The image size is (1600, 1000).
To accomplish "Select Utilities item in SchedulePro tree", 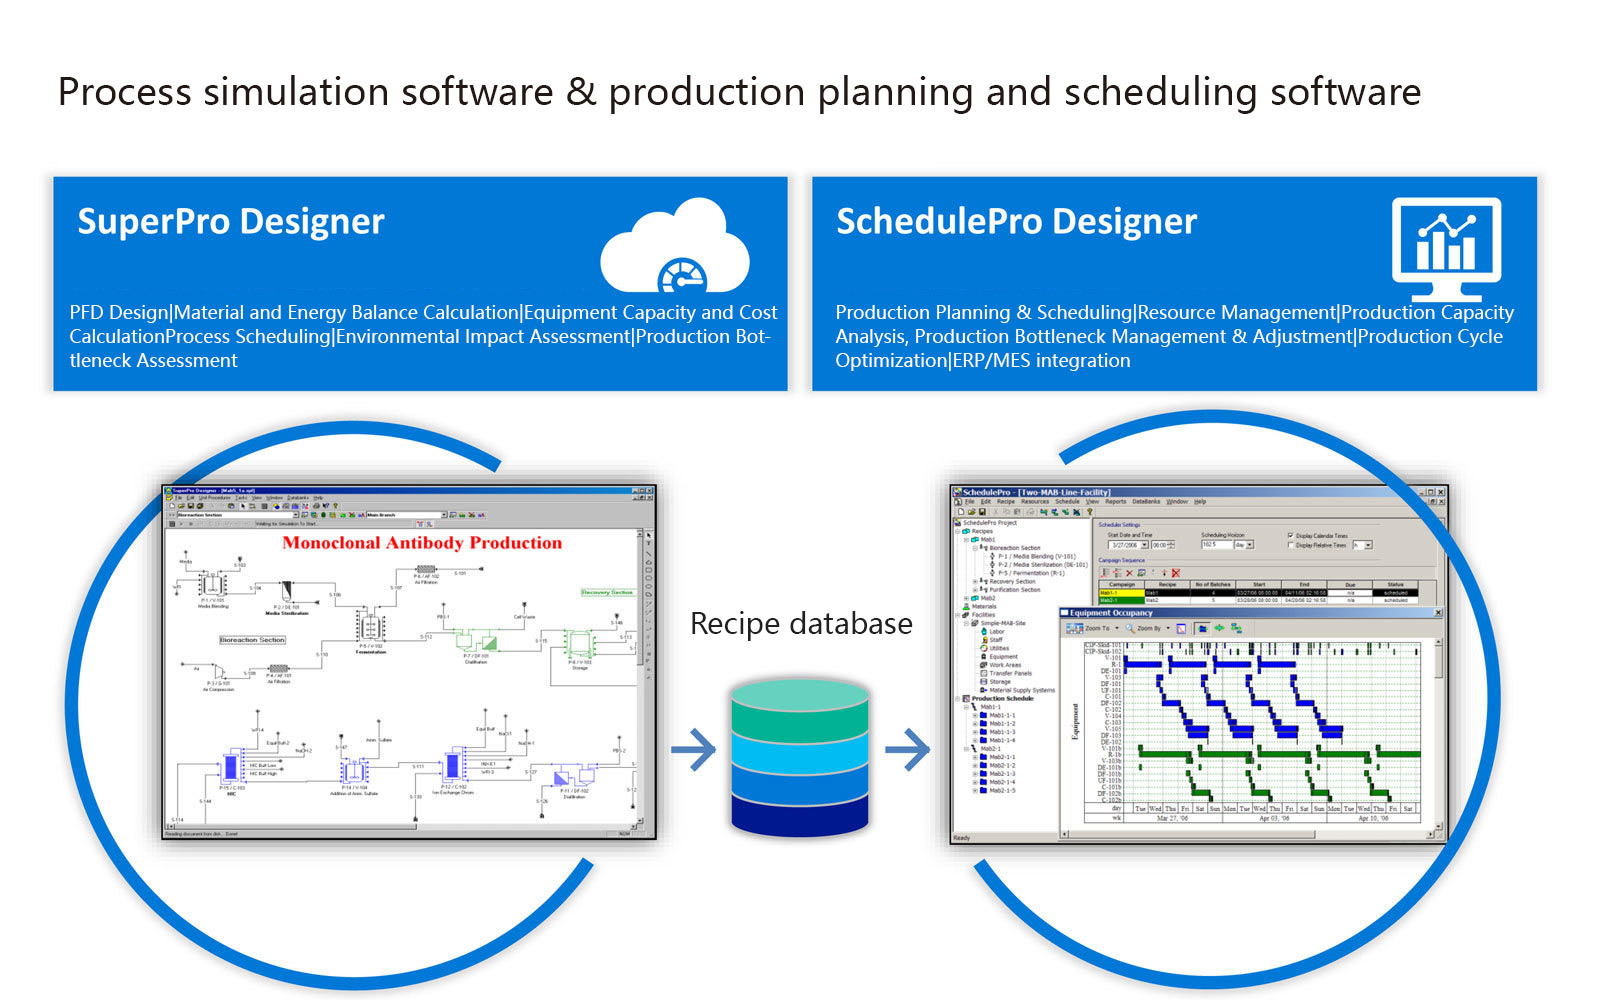I will pyautogui.click(x=995, y=648).
